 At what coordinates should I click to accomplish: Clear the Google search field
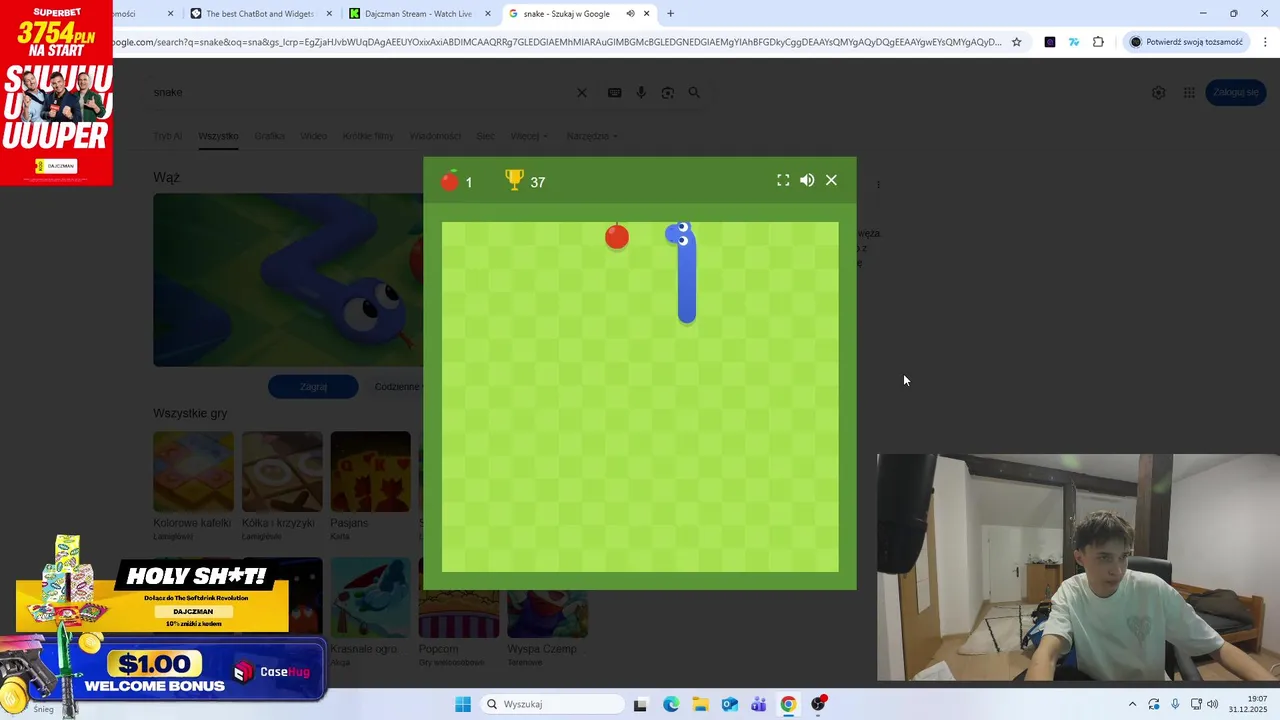pos(582,92)
